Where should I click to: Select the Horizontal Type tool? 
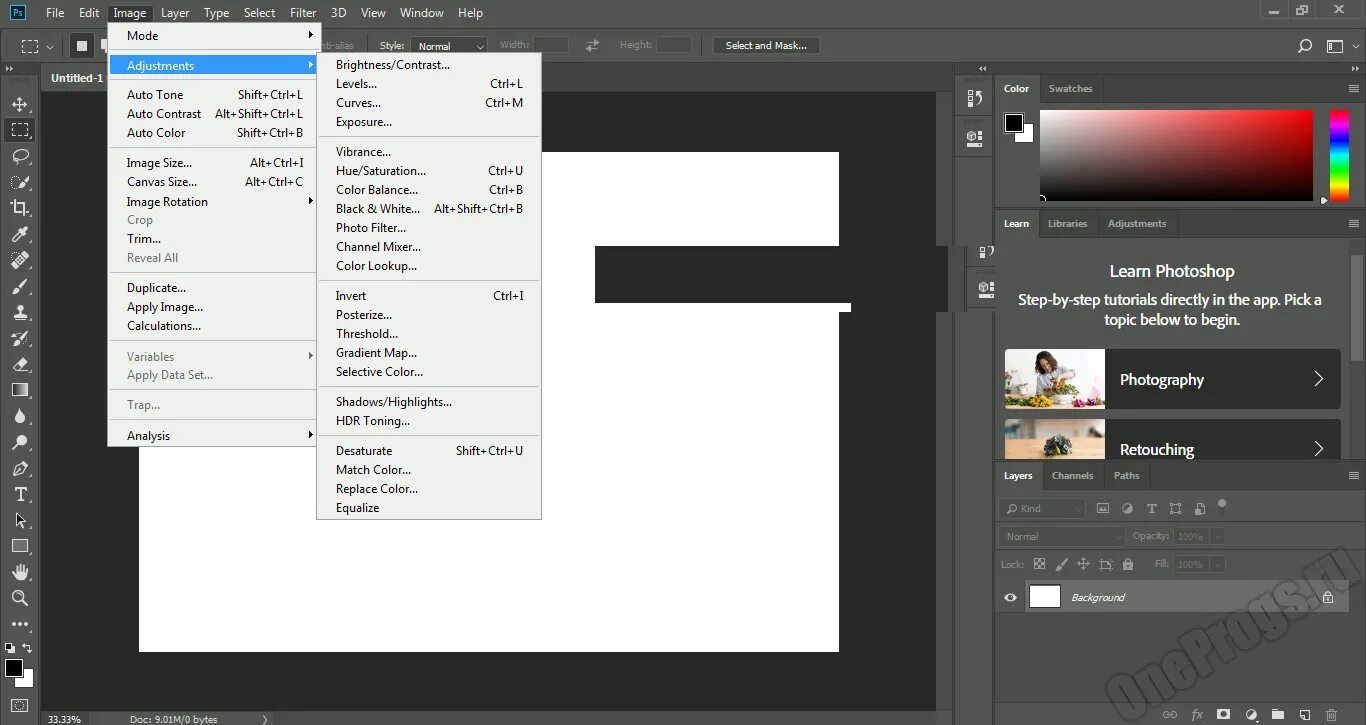coord(20,494)
